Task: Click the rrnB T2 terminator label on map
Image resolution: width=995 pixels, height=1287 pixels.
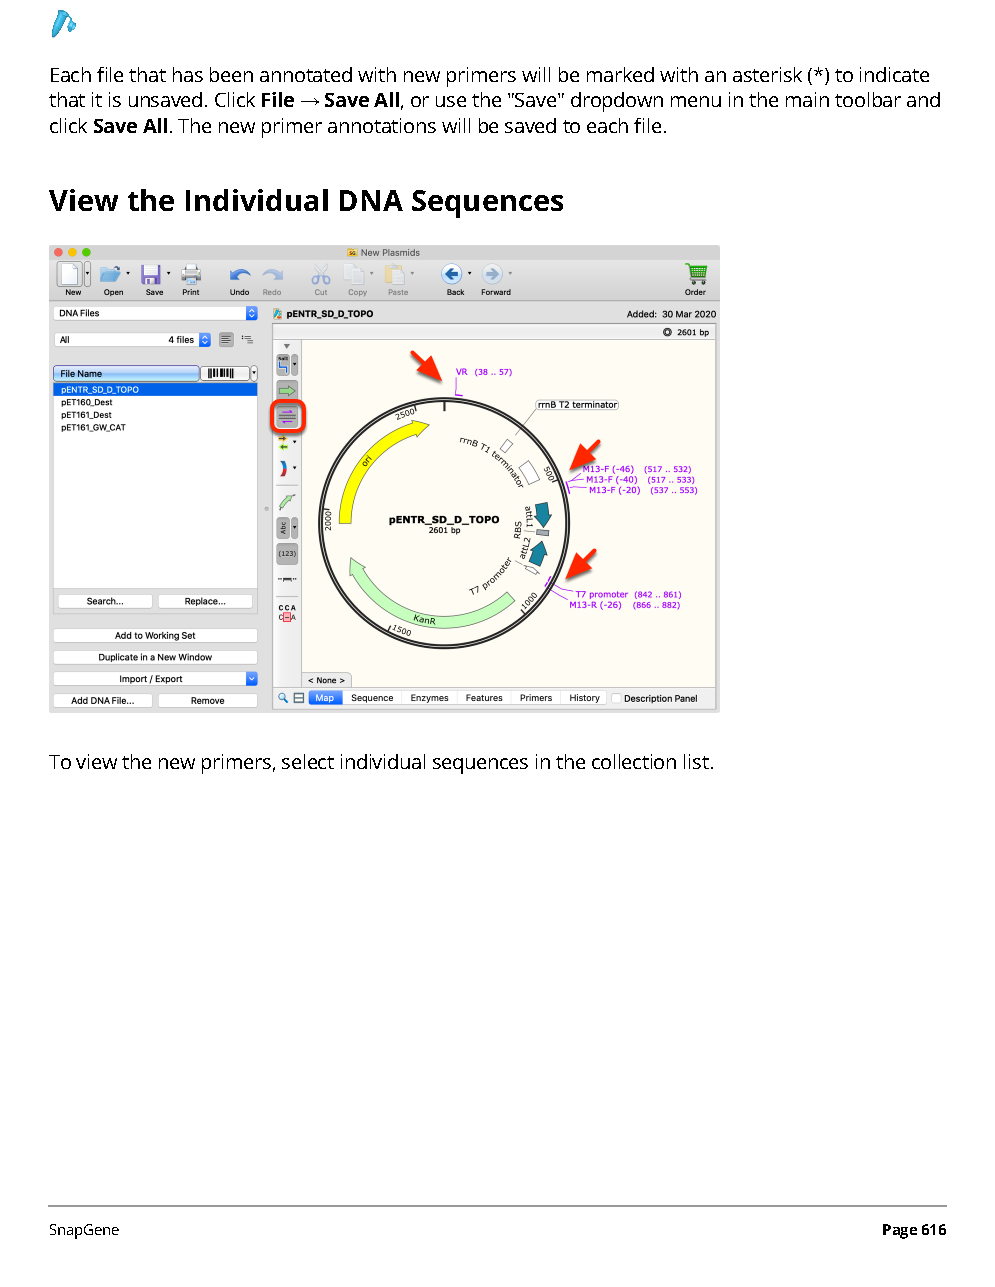Action: 577,405
